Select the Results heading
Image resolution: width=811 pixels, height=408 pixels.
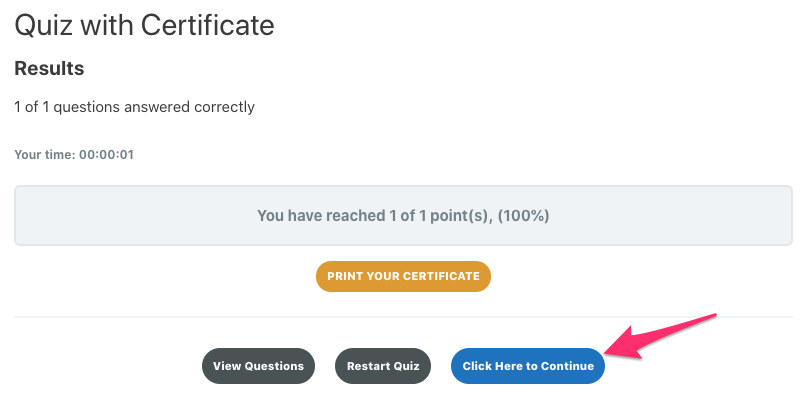point(49,69)
